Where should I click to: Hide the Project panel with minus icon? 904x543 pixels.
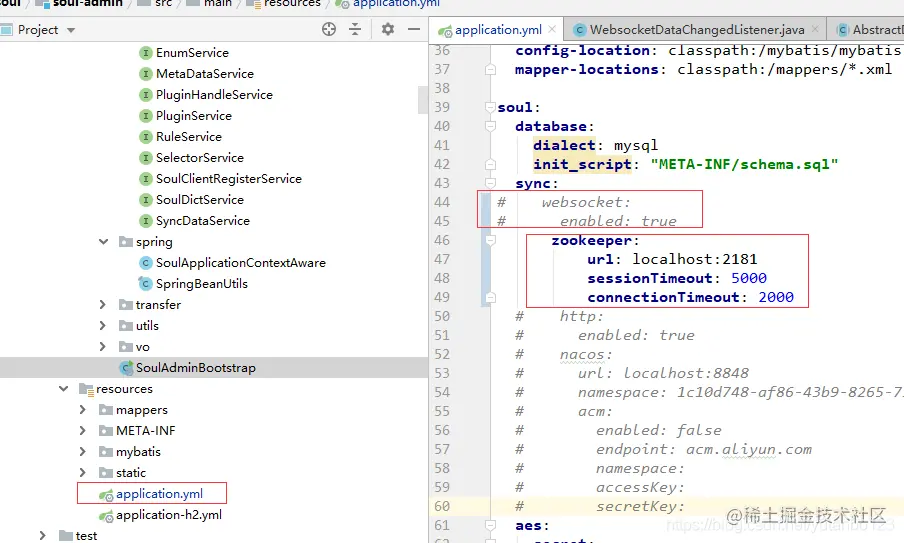point(414,29)
